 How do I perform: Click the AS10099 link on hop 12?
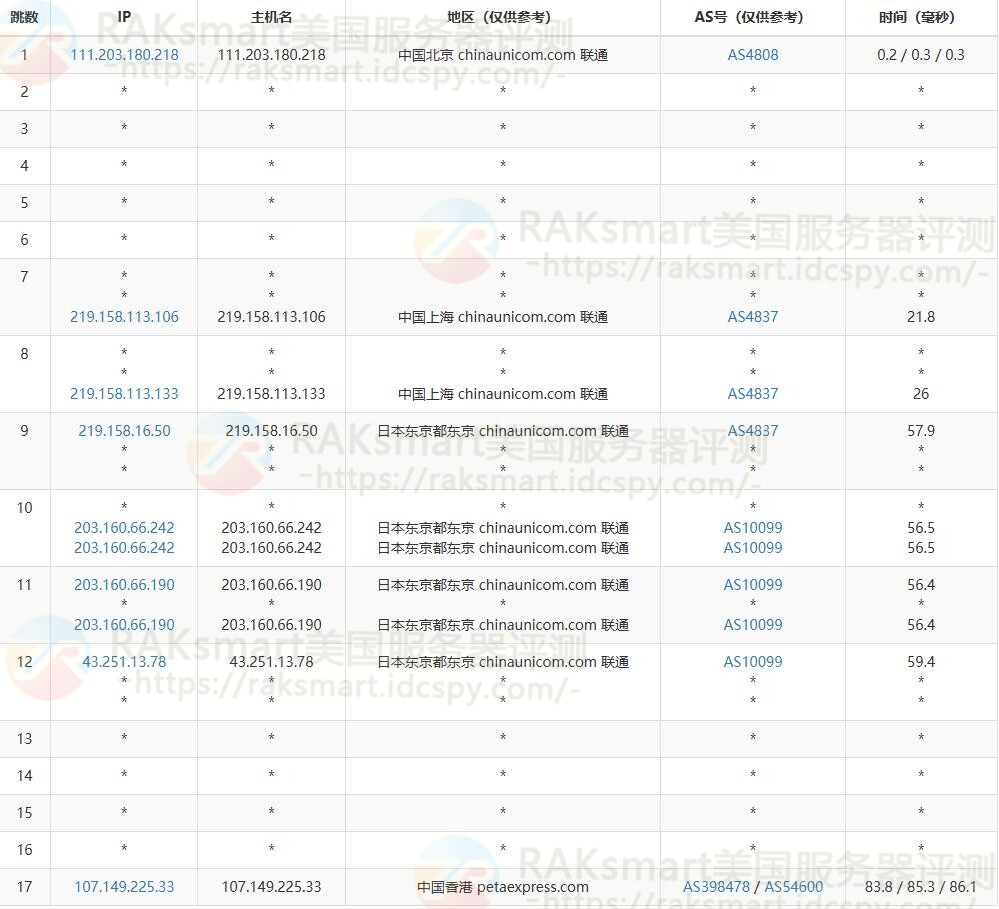tap(752, 662)
